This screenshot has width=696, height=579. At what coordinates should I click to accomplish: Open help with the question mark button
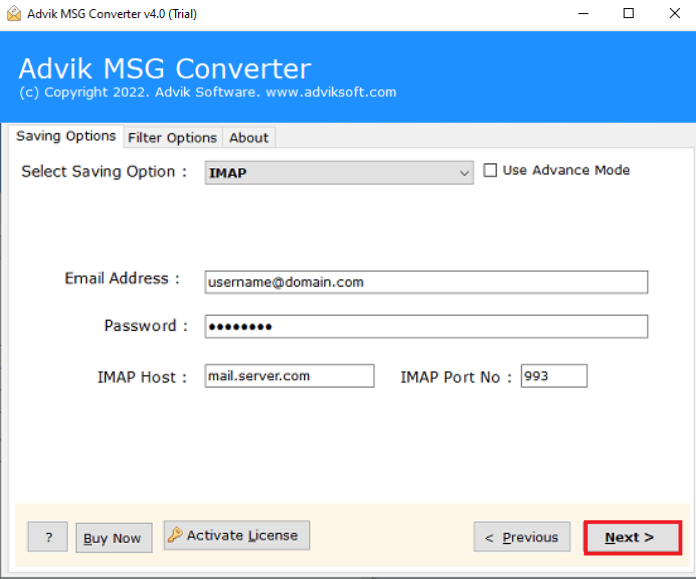pyautogui.click(x=48, y=537)
